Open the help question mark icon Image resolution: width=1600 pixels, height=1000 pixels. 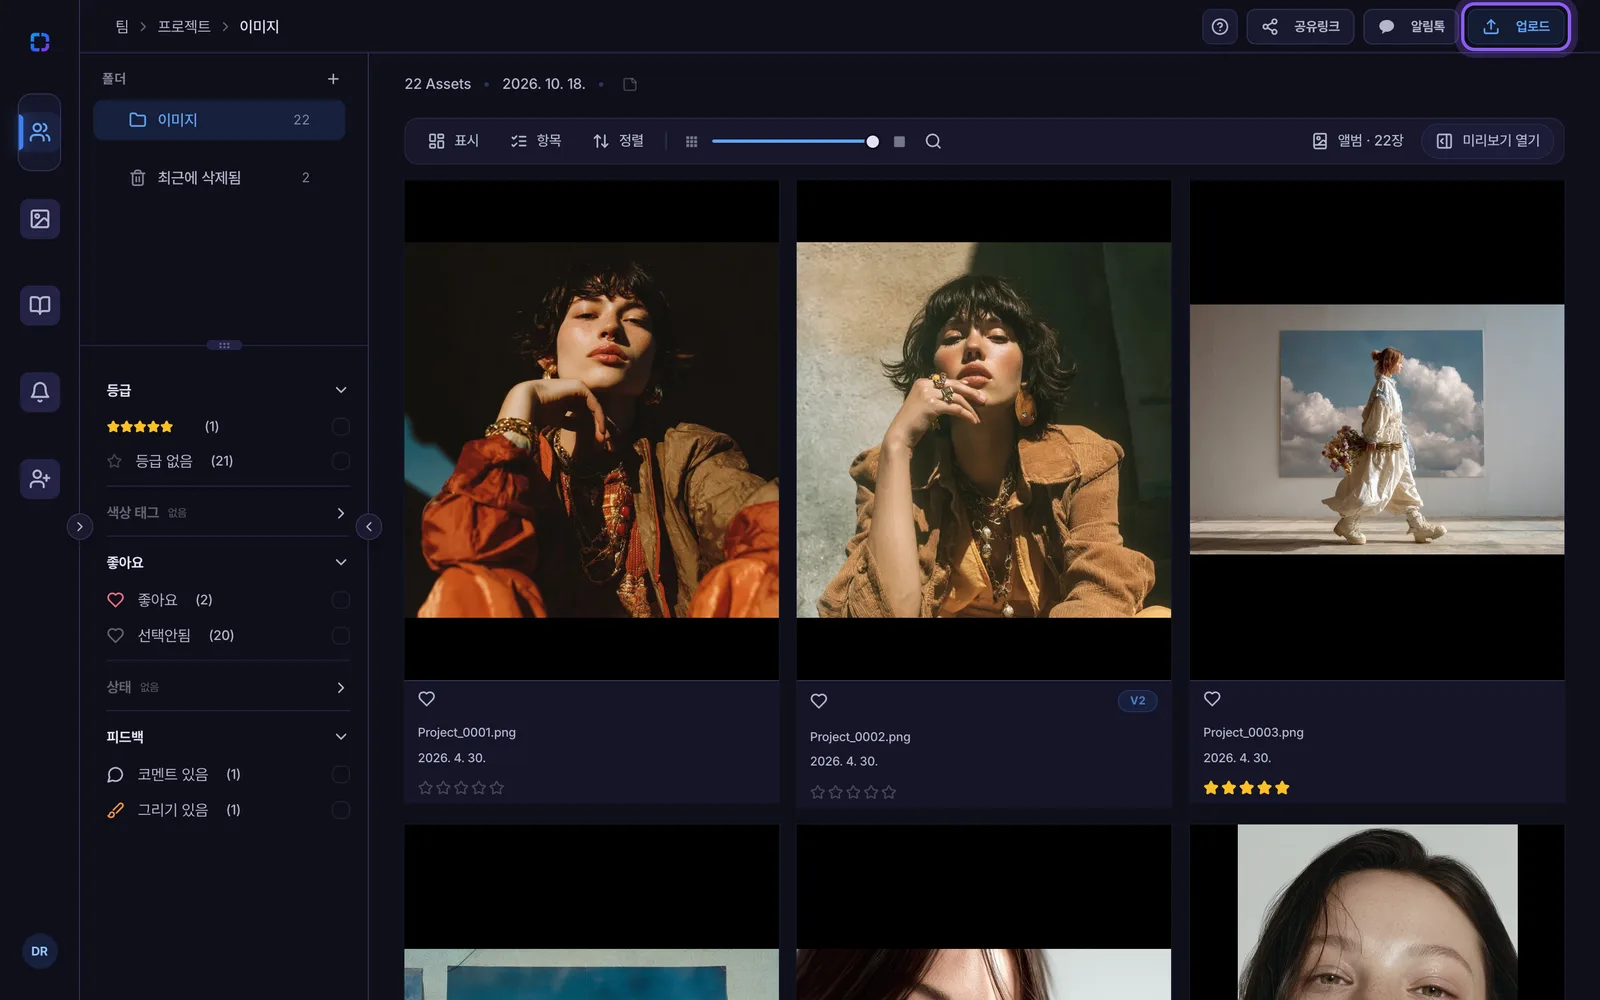(1220, 27)
